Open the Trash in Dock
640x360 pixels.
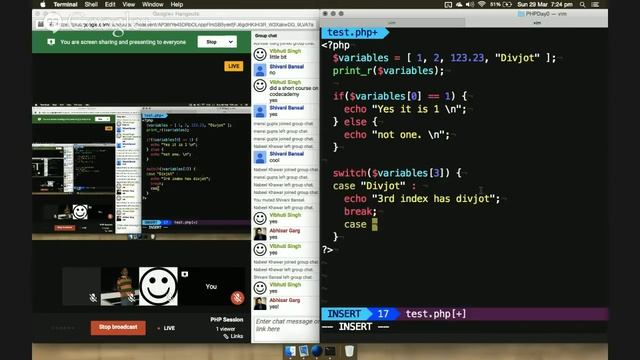(349, 351)
